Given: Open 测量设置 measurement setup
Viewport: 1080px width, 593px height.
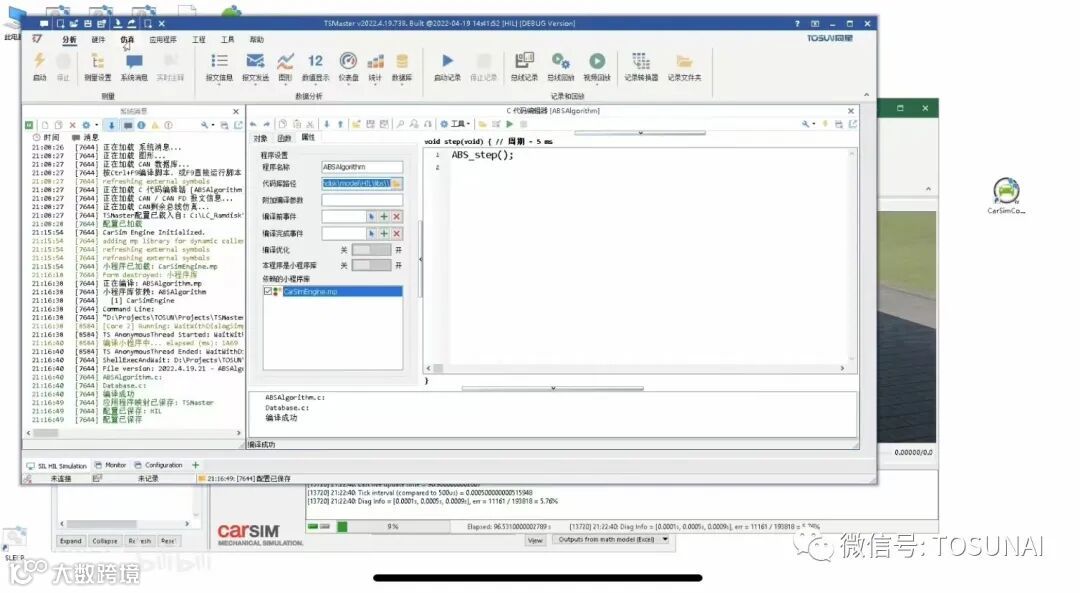Looking at the screenshot, I should pyautogui.click(x=97, y=67).
